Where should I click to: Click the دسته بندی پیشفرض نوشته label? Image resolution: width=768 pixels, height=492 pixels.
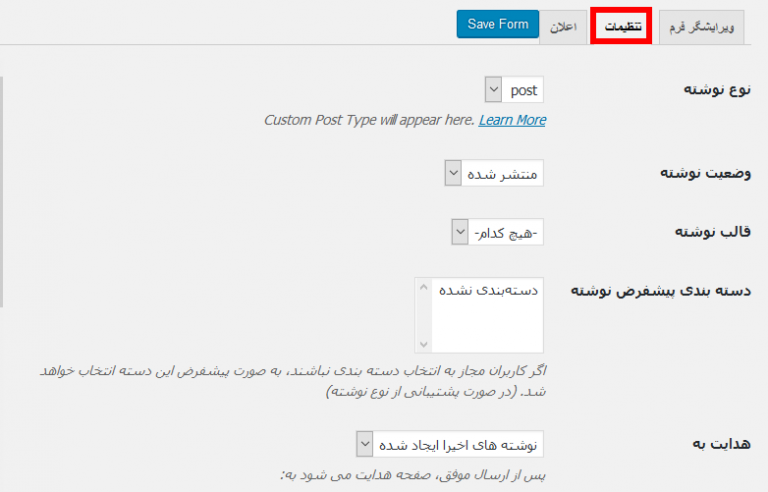click(x=661, y=291)
